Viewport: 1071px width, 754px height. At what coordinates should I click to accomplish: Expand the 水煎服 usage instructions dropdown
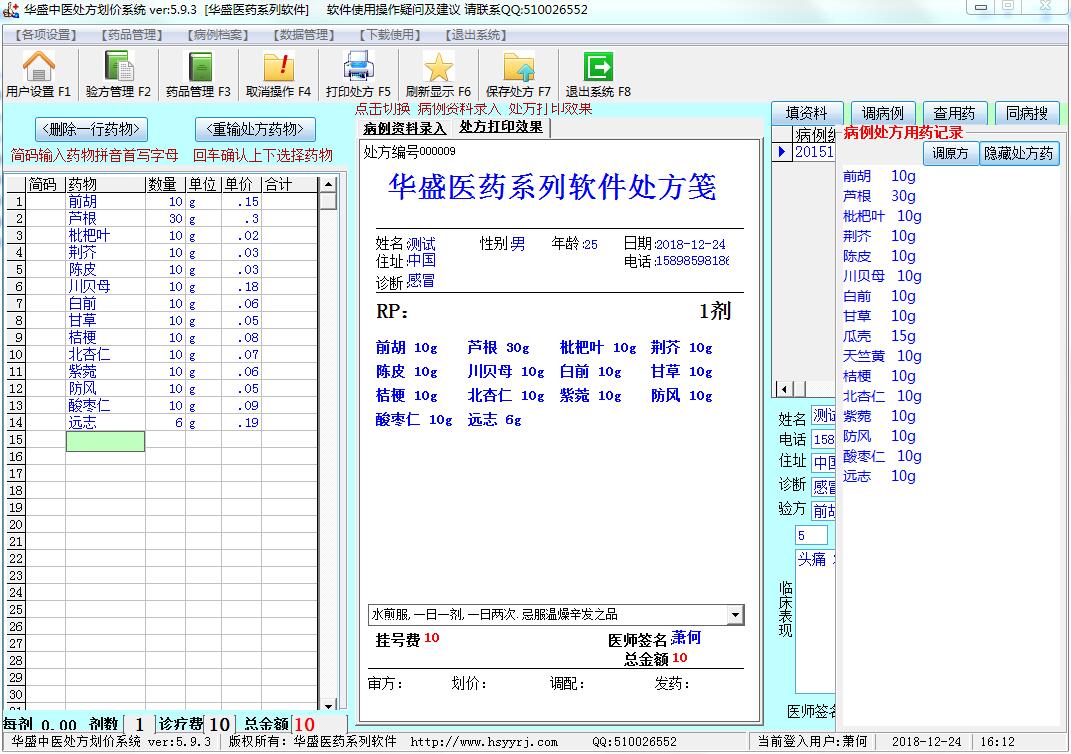click(735, 615)
